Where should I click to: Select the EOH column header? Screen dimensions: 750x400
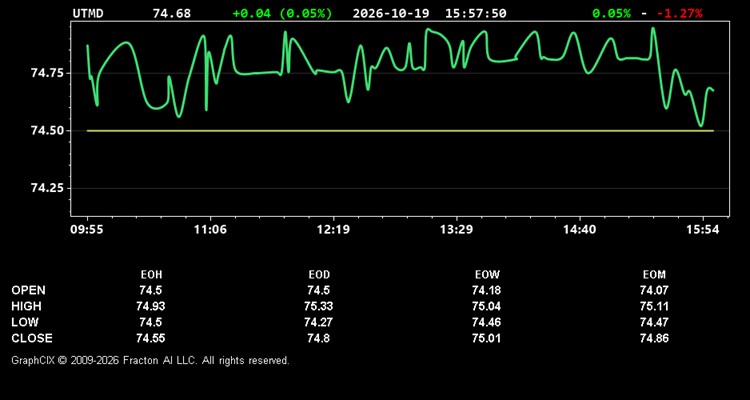[151, 275]
